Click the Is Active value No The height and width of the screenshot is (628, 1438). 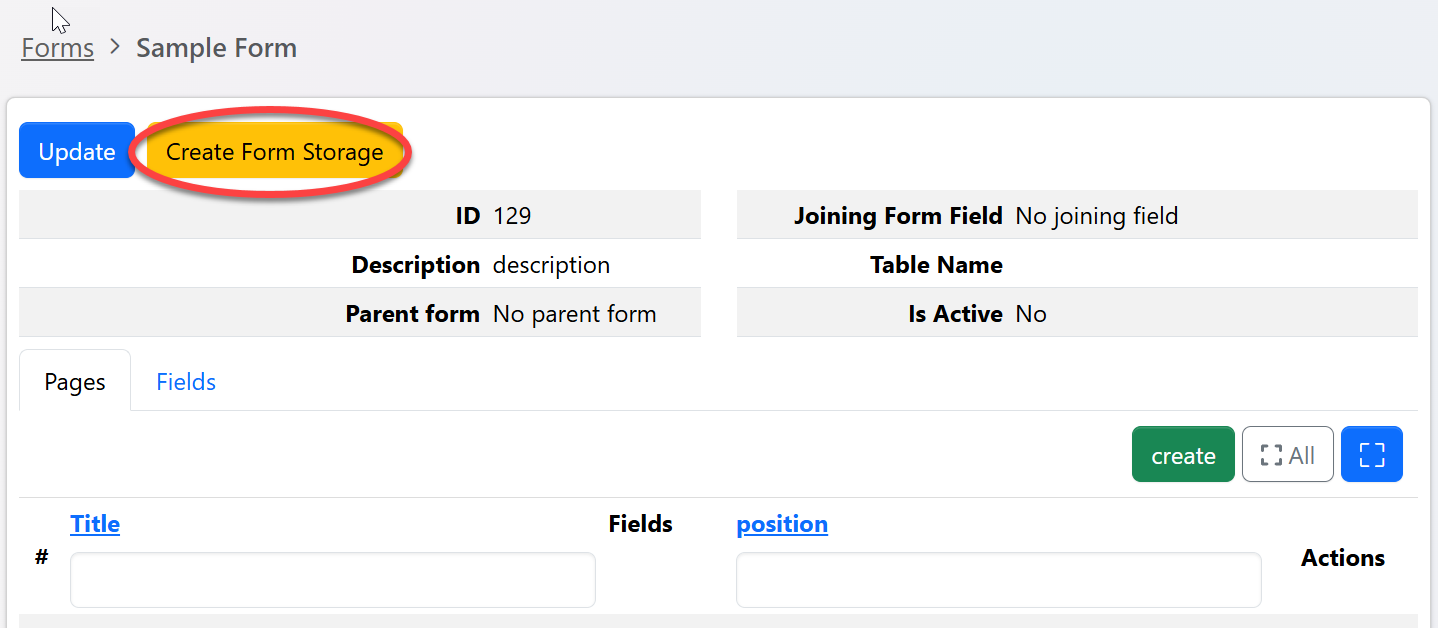tap(1031, 314)
